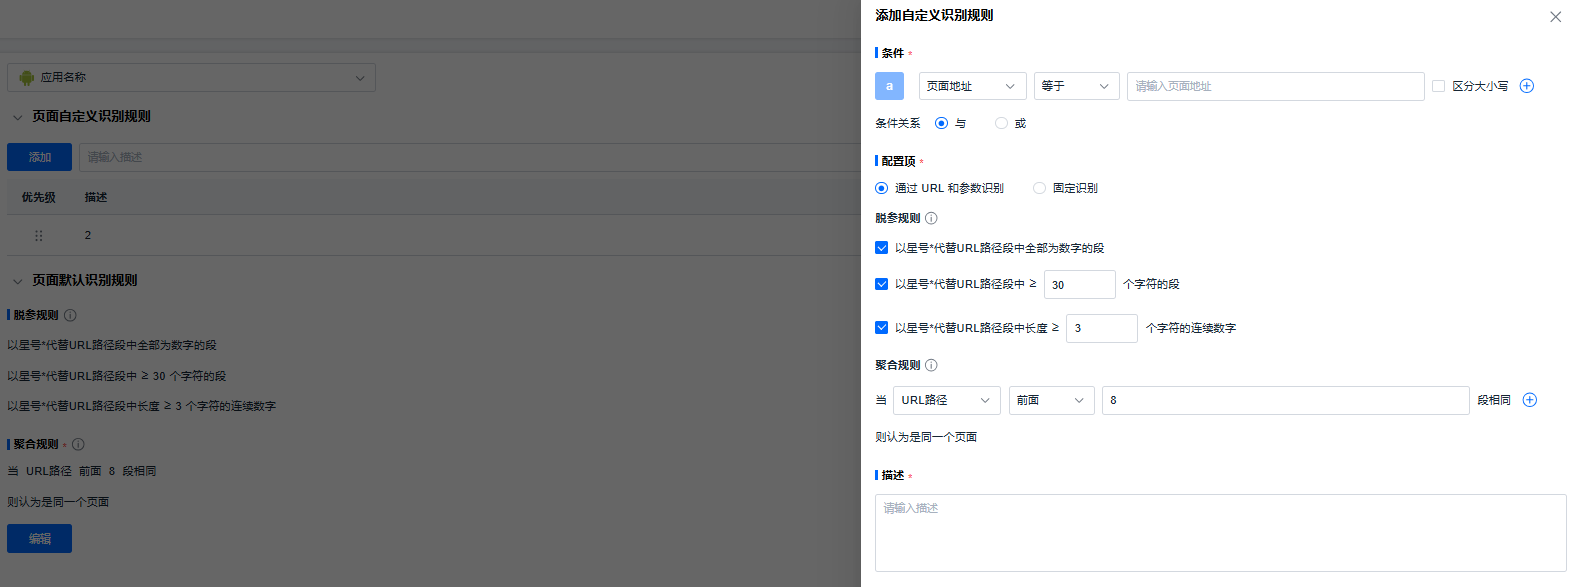Select the 或 condition relation radio
This screenshot has width=1578, height=587.
[1001, 123]
